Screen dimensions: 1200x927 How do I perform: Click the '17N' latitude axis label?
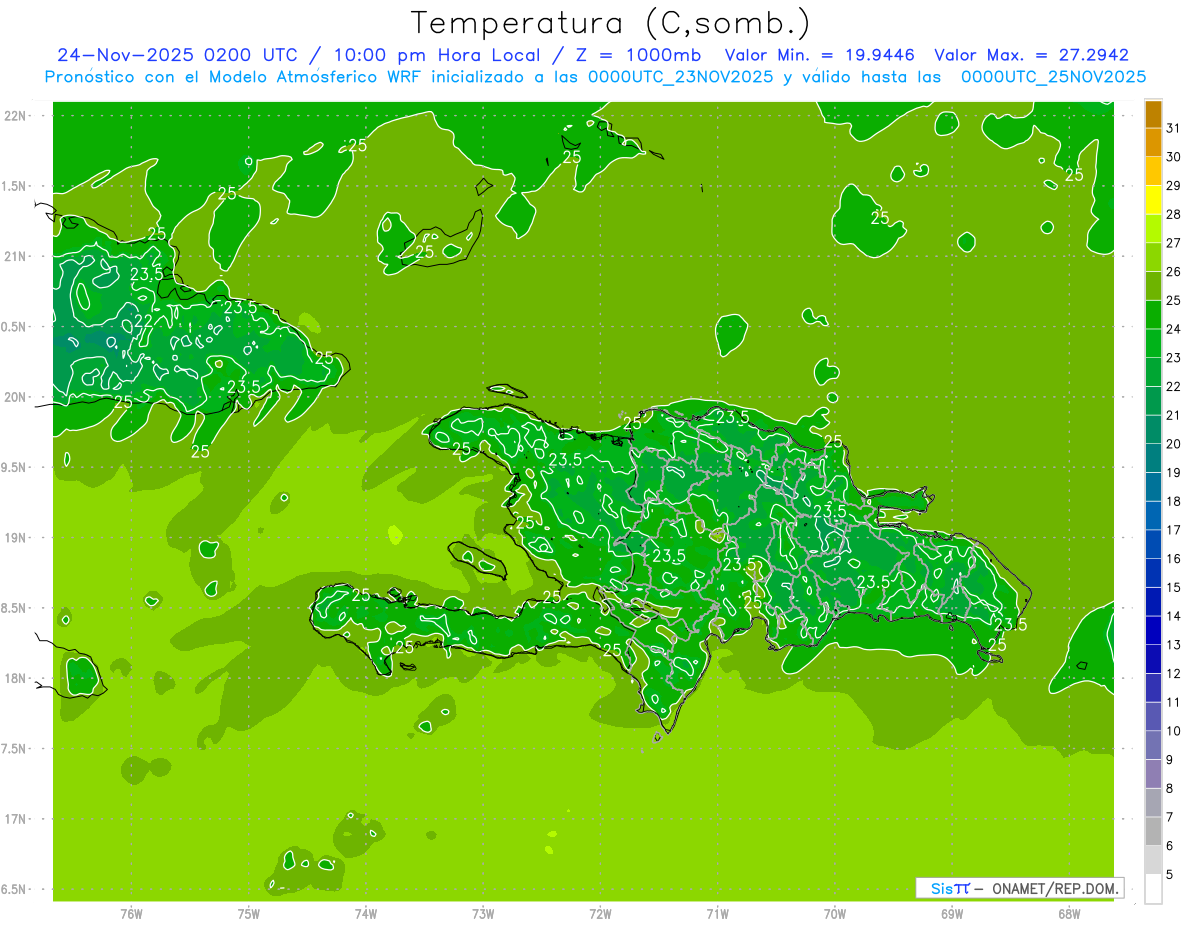[x=14, y=819]
